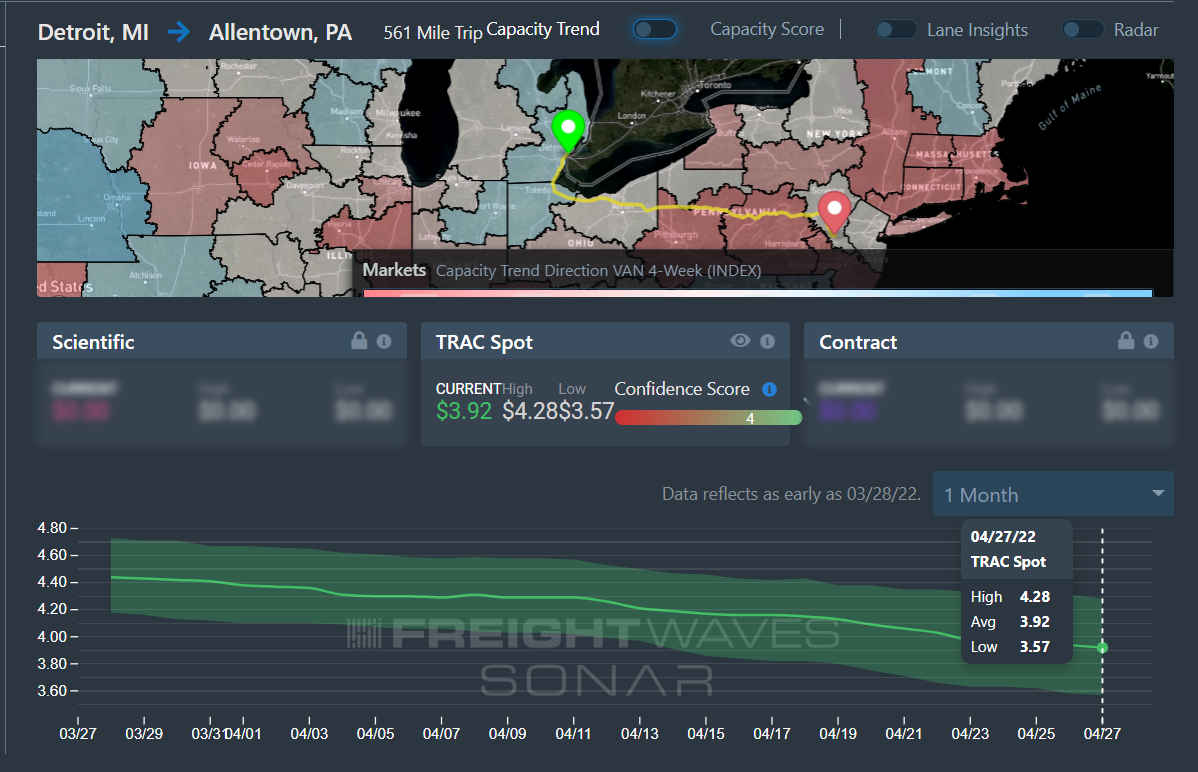This screenshot has height=772, width=1198.
Task: Click the Allentown, PA destination text
Action: pos(280,32)
